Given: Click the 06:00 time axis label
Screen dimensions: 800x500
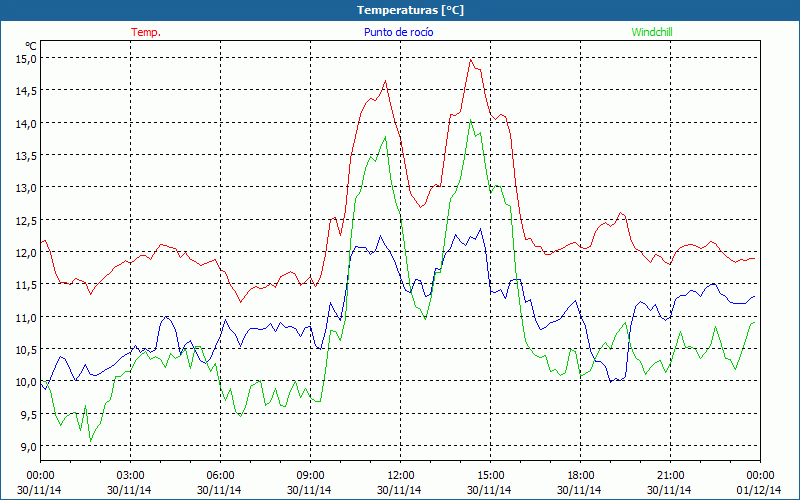Looking at the screenshot, I should (220, 476).
